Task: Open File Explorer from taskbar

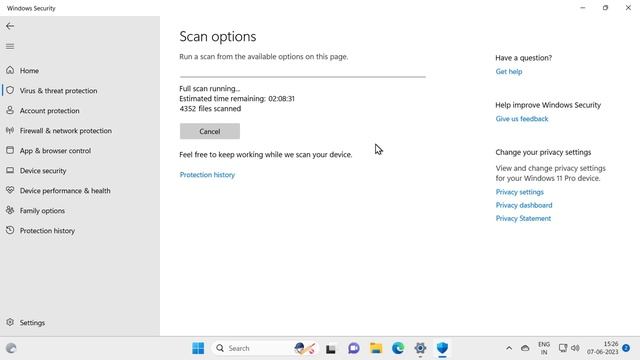Action: coord(376,348)
